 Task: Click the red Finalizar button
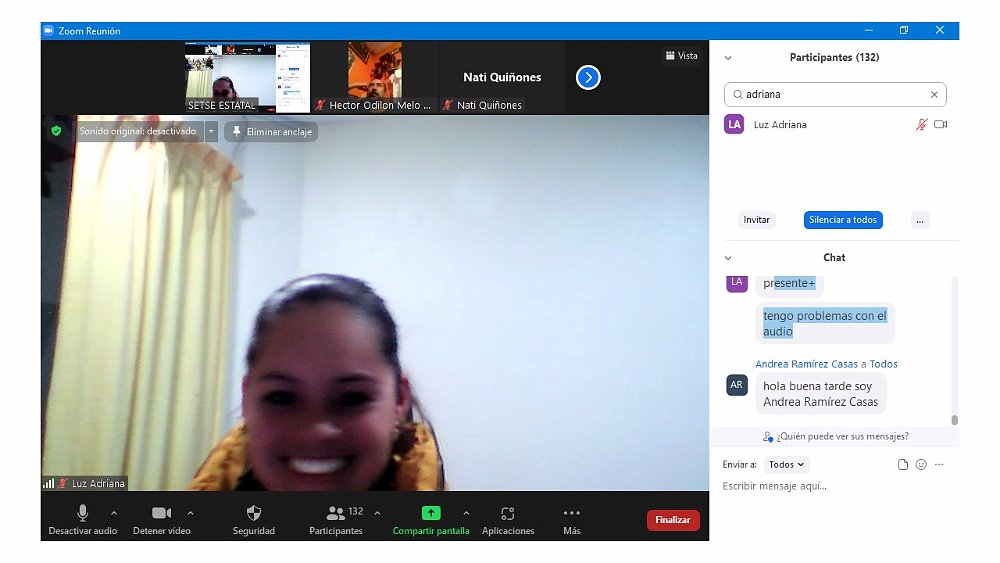pos(673,520)
